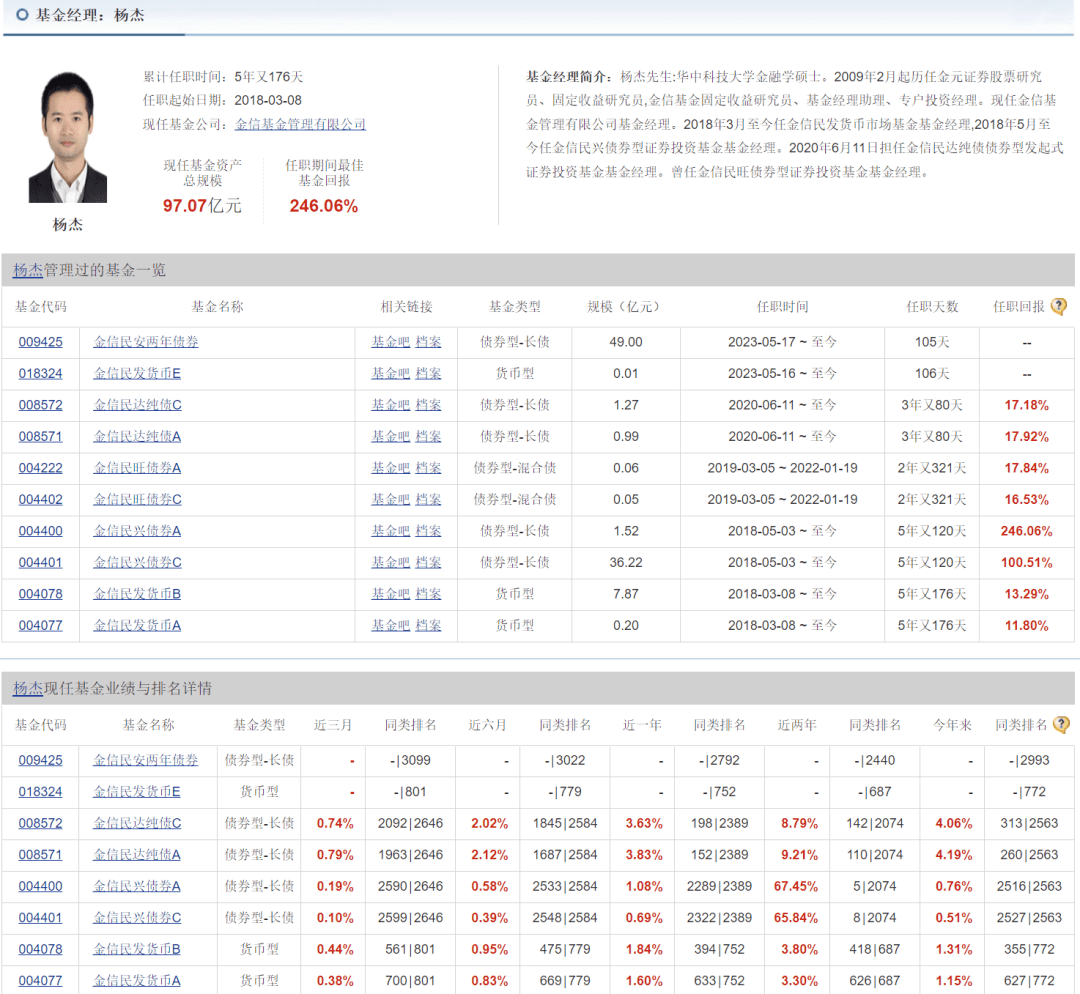Open fund code 004401 in managed funds table
Screen dimensions: 1080x994
tap(41, 563)
